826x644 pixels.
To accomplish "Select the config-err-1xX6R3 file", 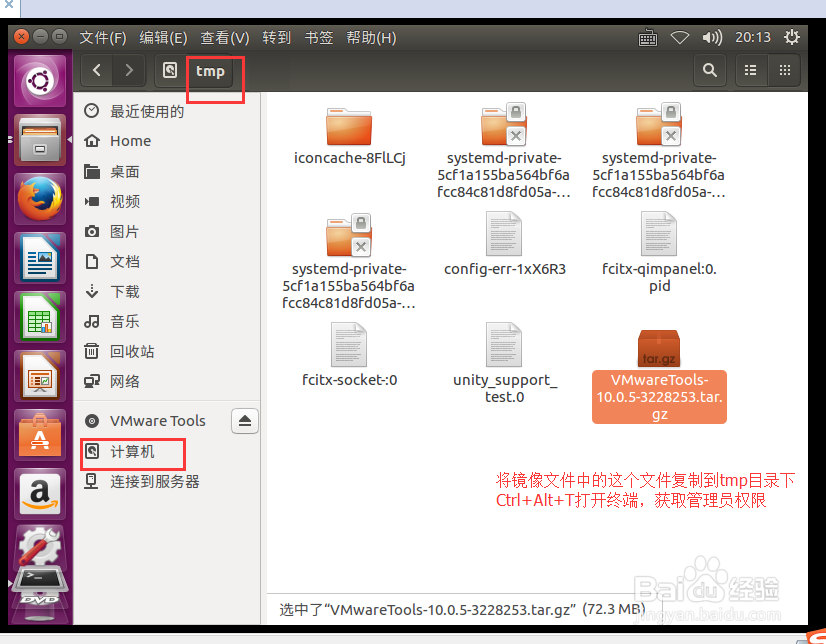I will pyautogui.click(x=504, y=244).
